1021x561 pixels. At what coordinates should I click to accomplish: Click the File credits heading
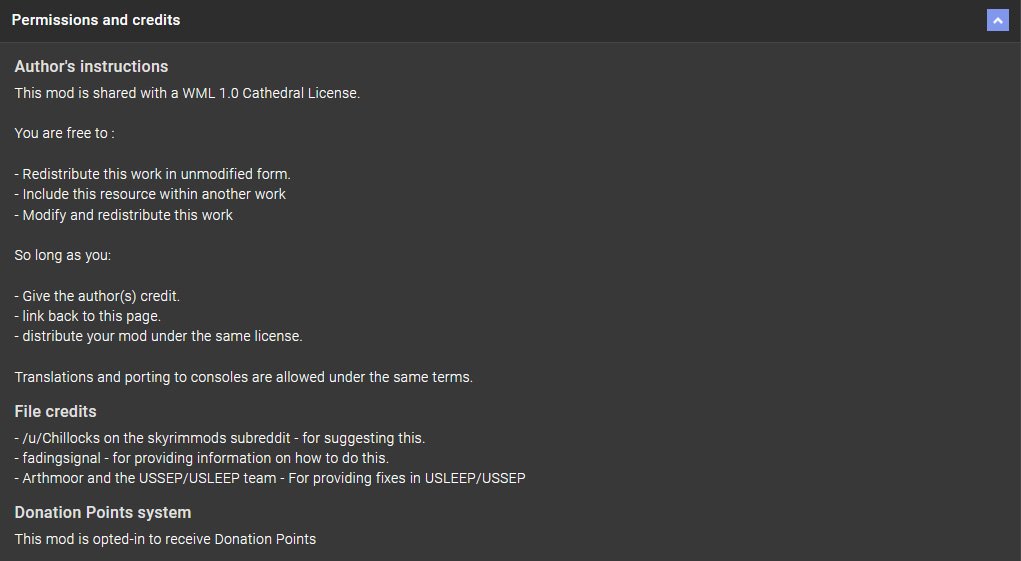click(x=55, y=411)
